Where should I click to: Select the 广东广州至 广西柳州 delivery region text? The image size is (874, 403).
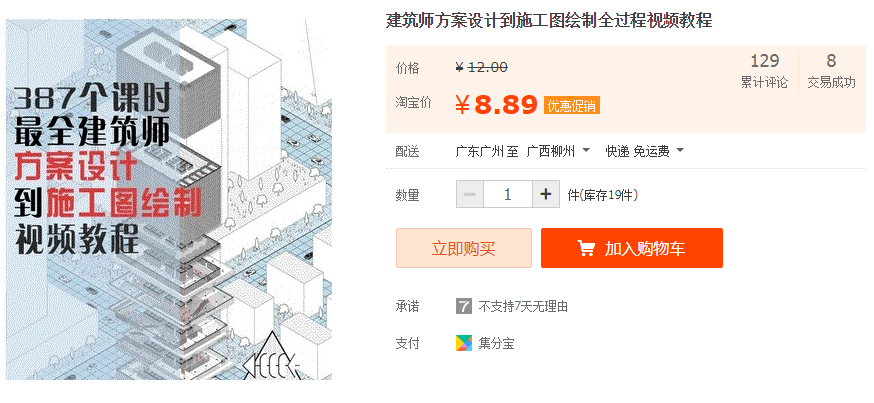point(515,150)
